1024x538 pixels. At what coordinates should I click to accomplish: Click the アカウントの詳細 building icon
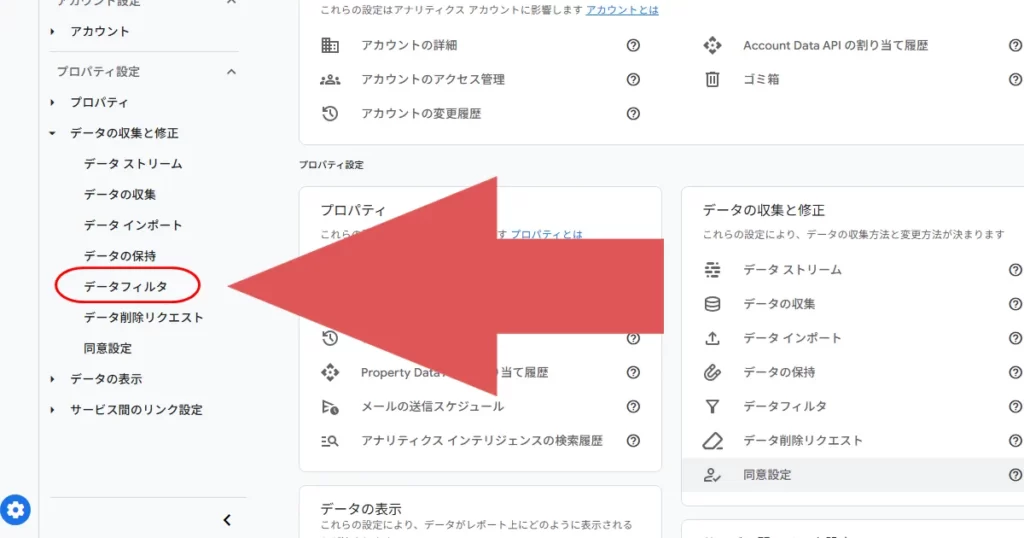(x=330, y=45)
